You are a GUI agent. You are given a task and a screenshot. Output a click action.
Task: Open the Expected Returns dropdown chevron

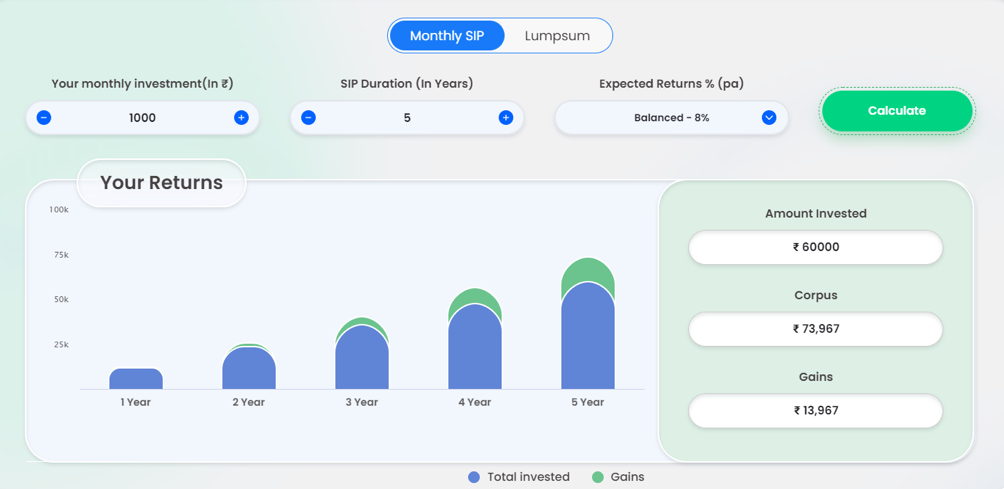769,118
